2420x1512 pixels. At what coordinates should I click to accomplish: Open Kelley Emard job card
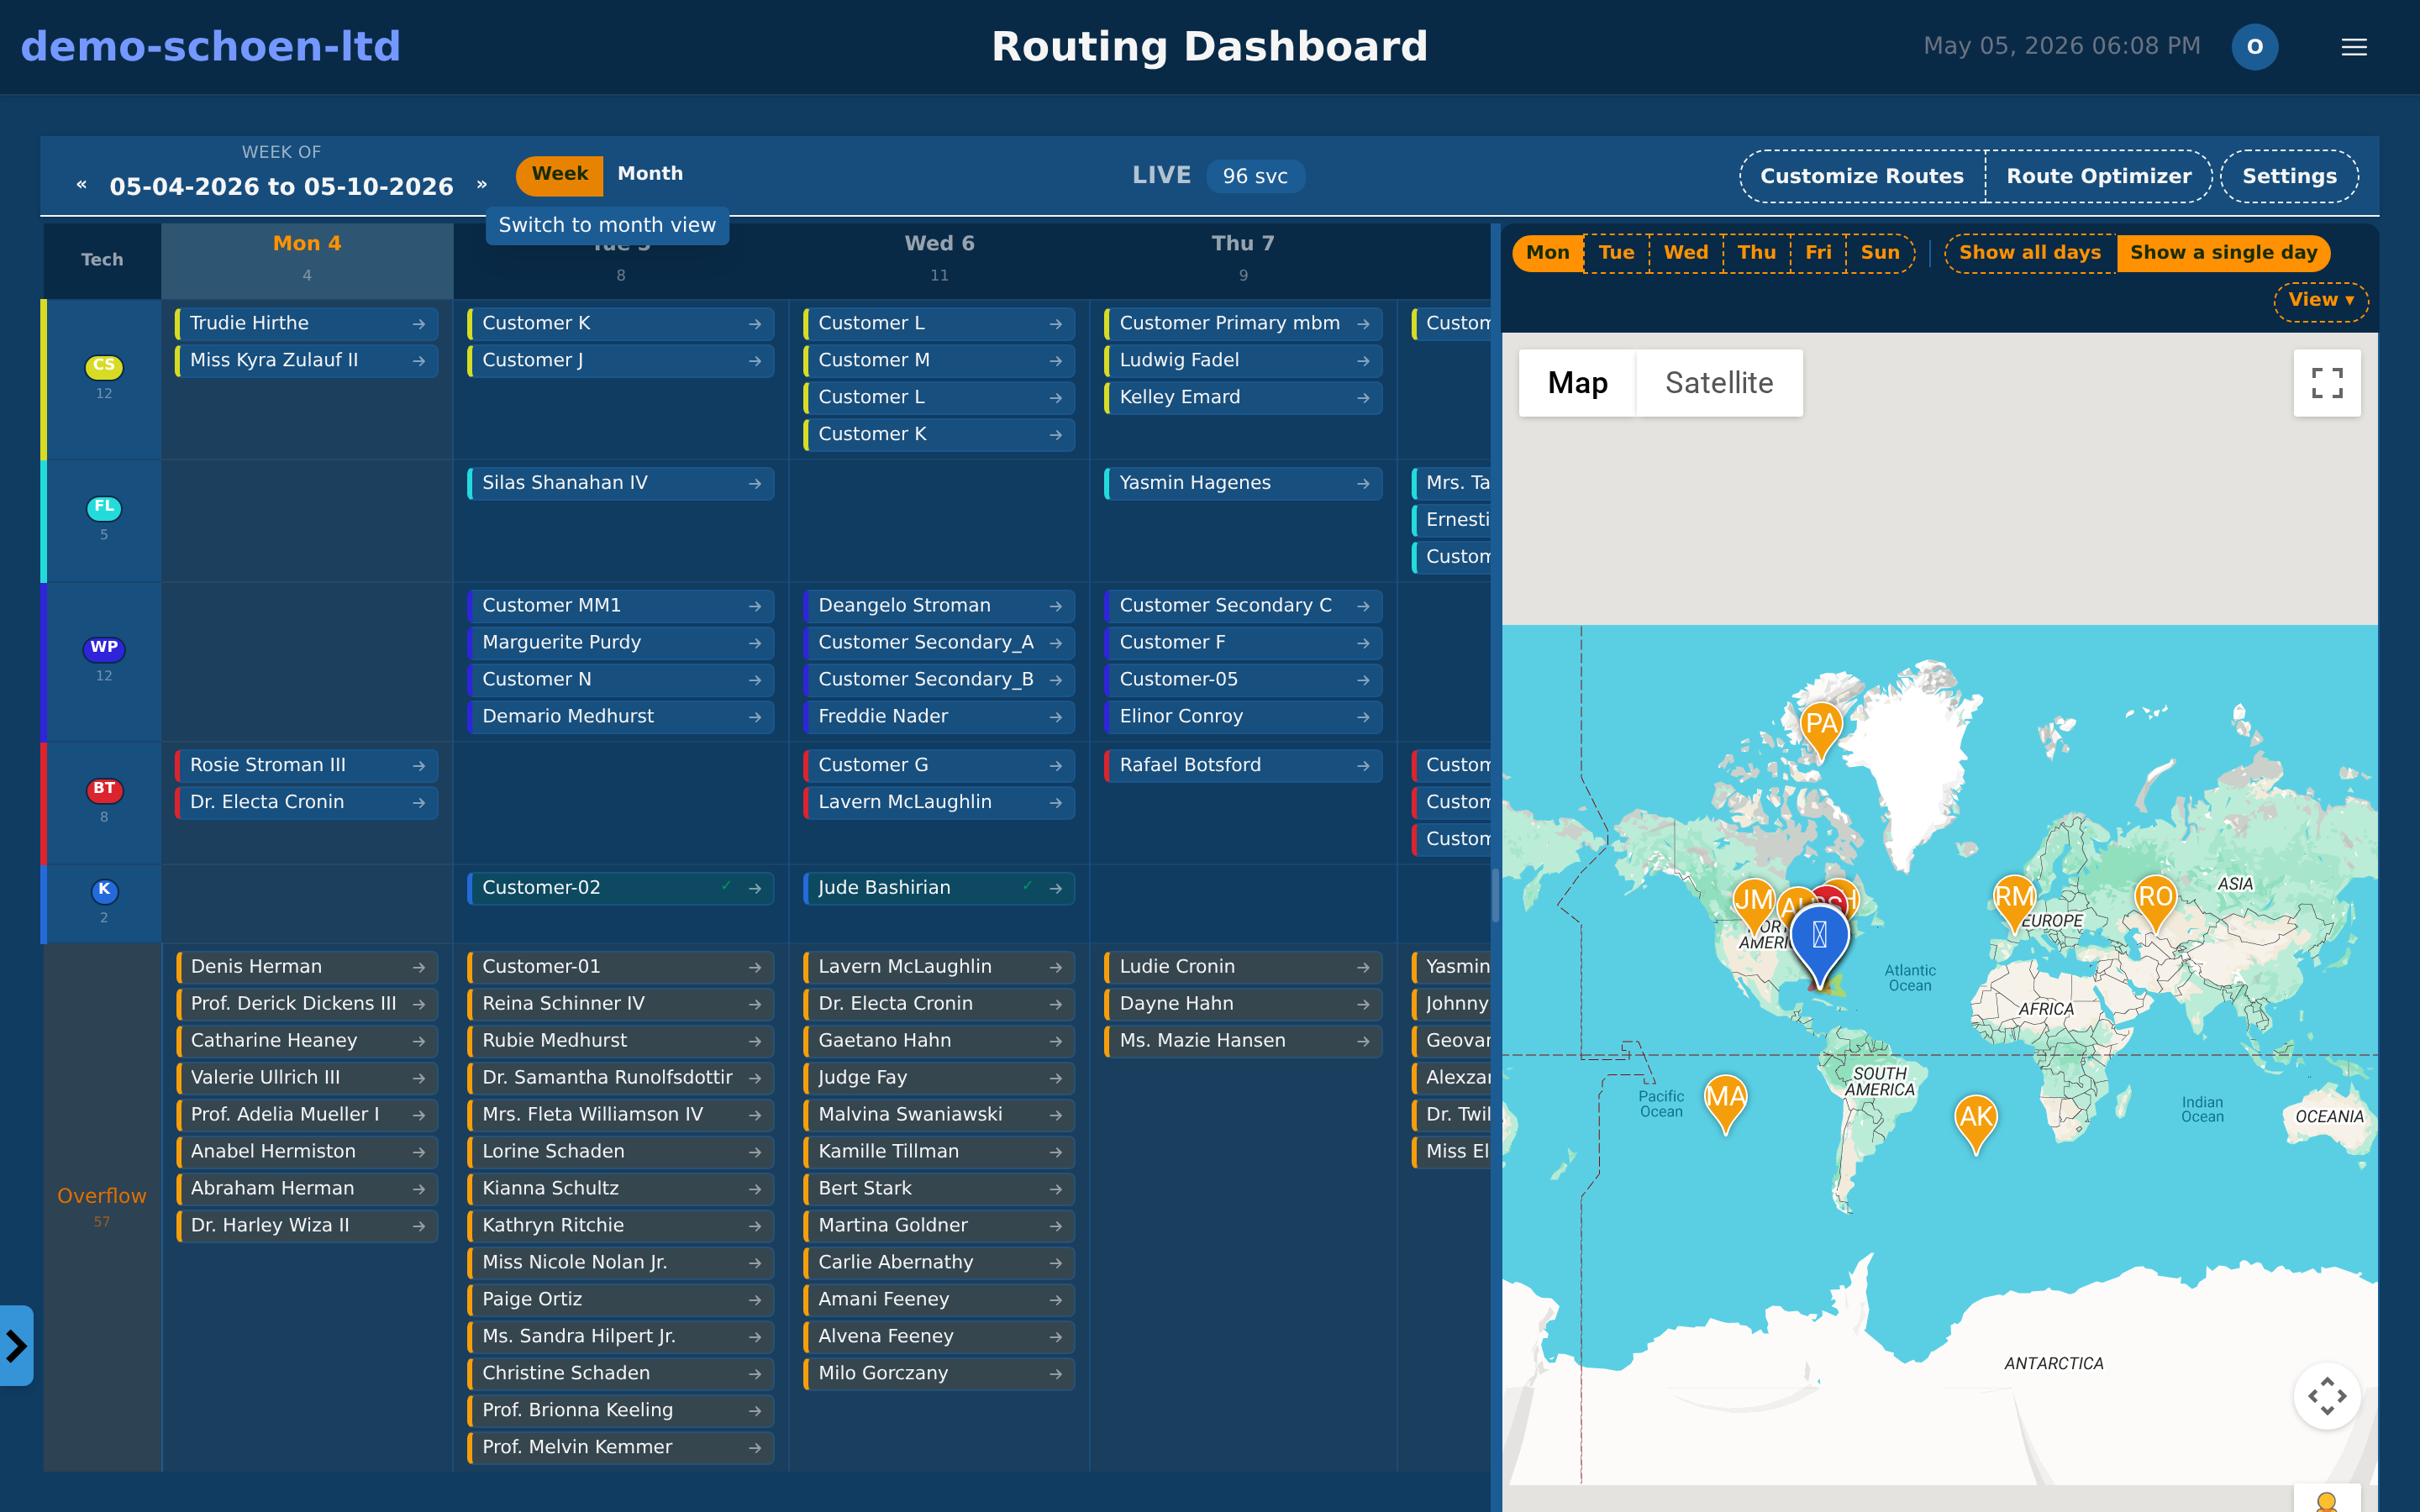[x=1243, y=398]
